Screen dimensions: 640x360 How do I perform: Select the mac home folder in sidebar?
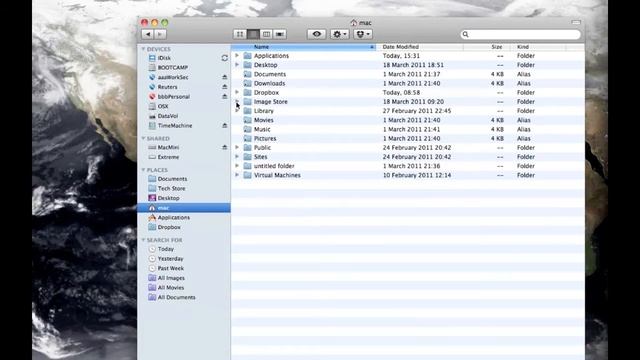tap(184, 208)
